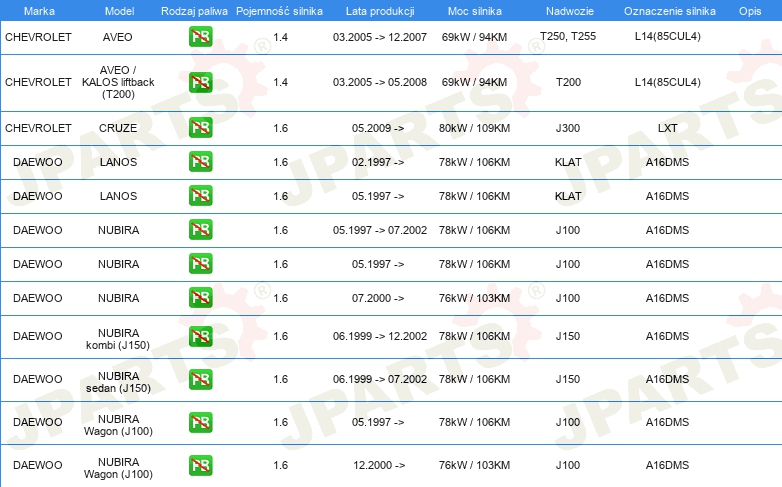Select the CHEVROLET cell in the CRUZE row
Image resolution: width=782 pixels, height=487 pixels.
[x=38, y=128]
